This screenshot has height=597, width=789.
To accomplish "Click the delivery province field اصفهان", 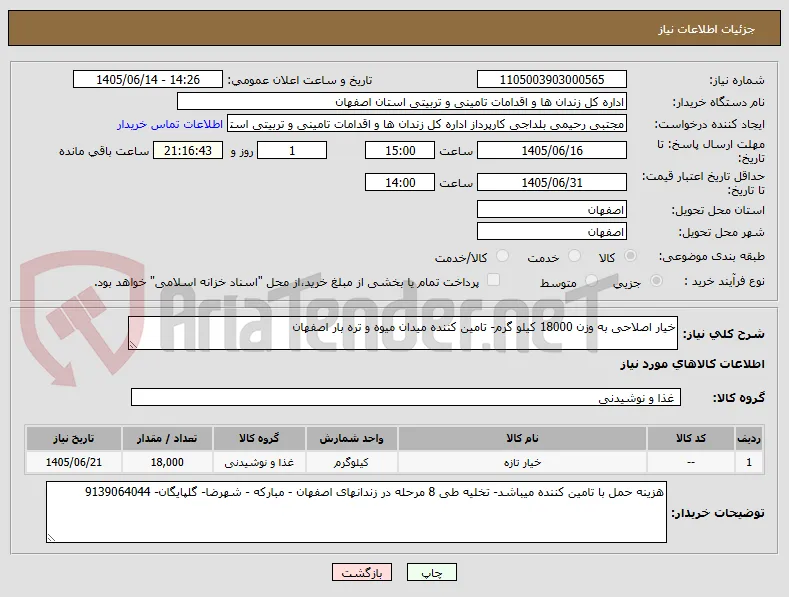I will point(551,209).
